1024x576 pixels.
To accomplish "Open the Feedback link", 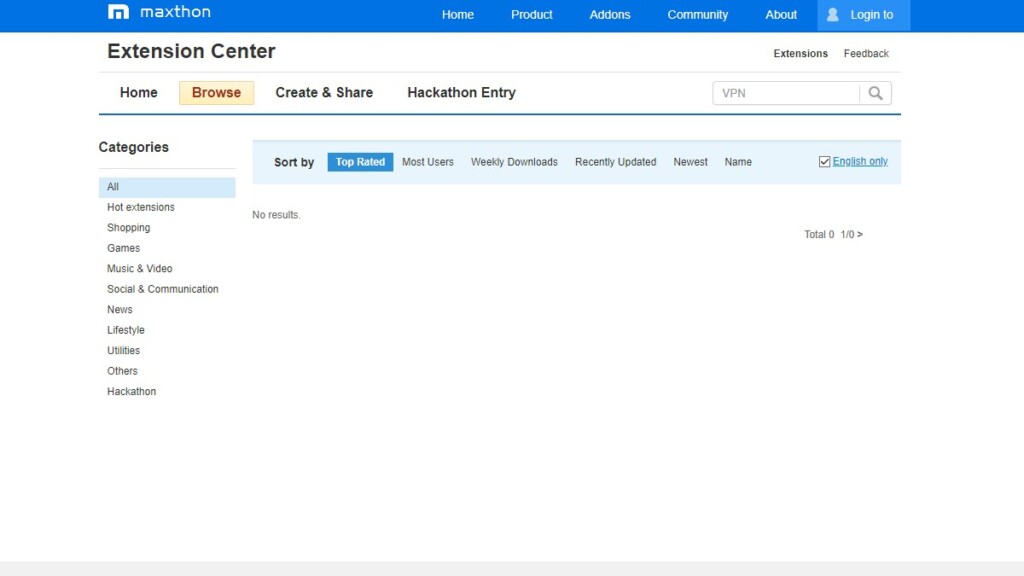I will pyautogui.click(x=866, y=54).
